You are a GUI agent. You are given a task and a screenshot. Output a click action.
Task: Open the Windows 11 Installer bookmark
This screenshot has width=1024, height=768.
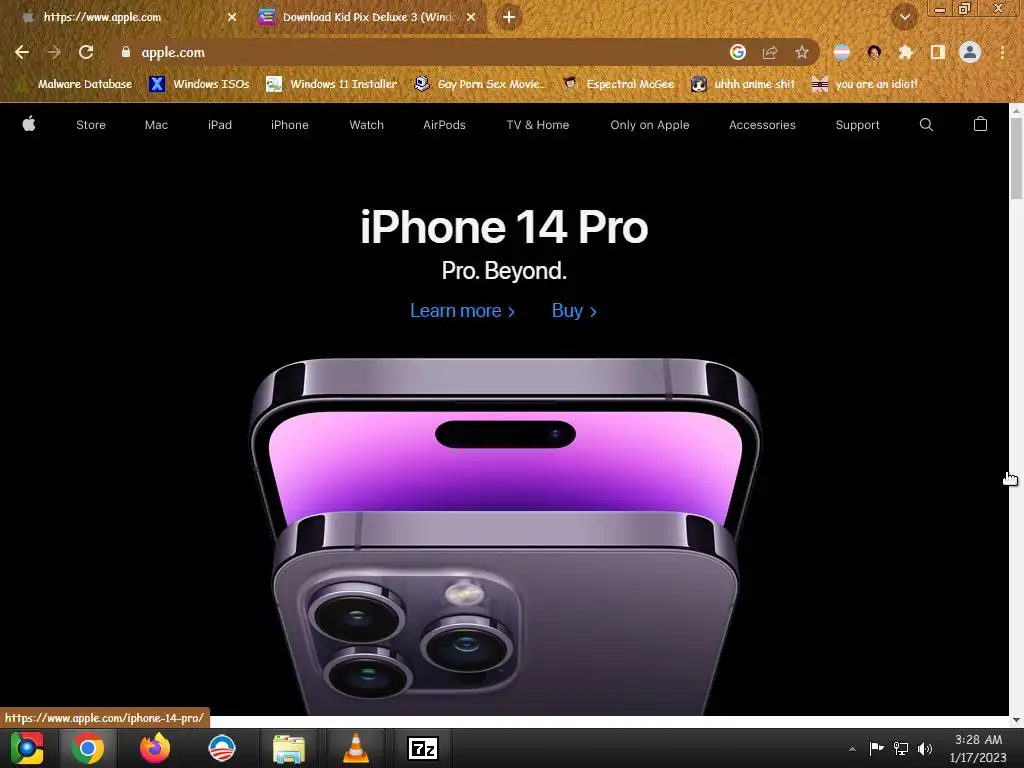click(x=332, y=84)
